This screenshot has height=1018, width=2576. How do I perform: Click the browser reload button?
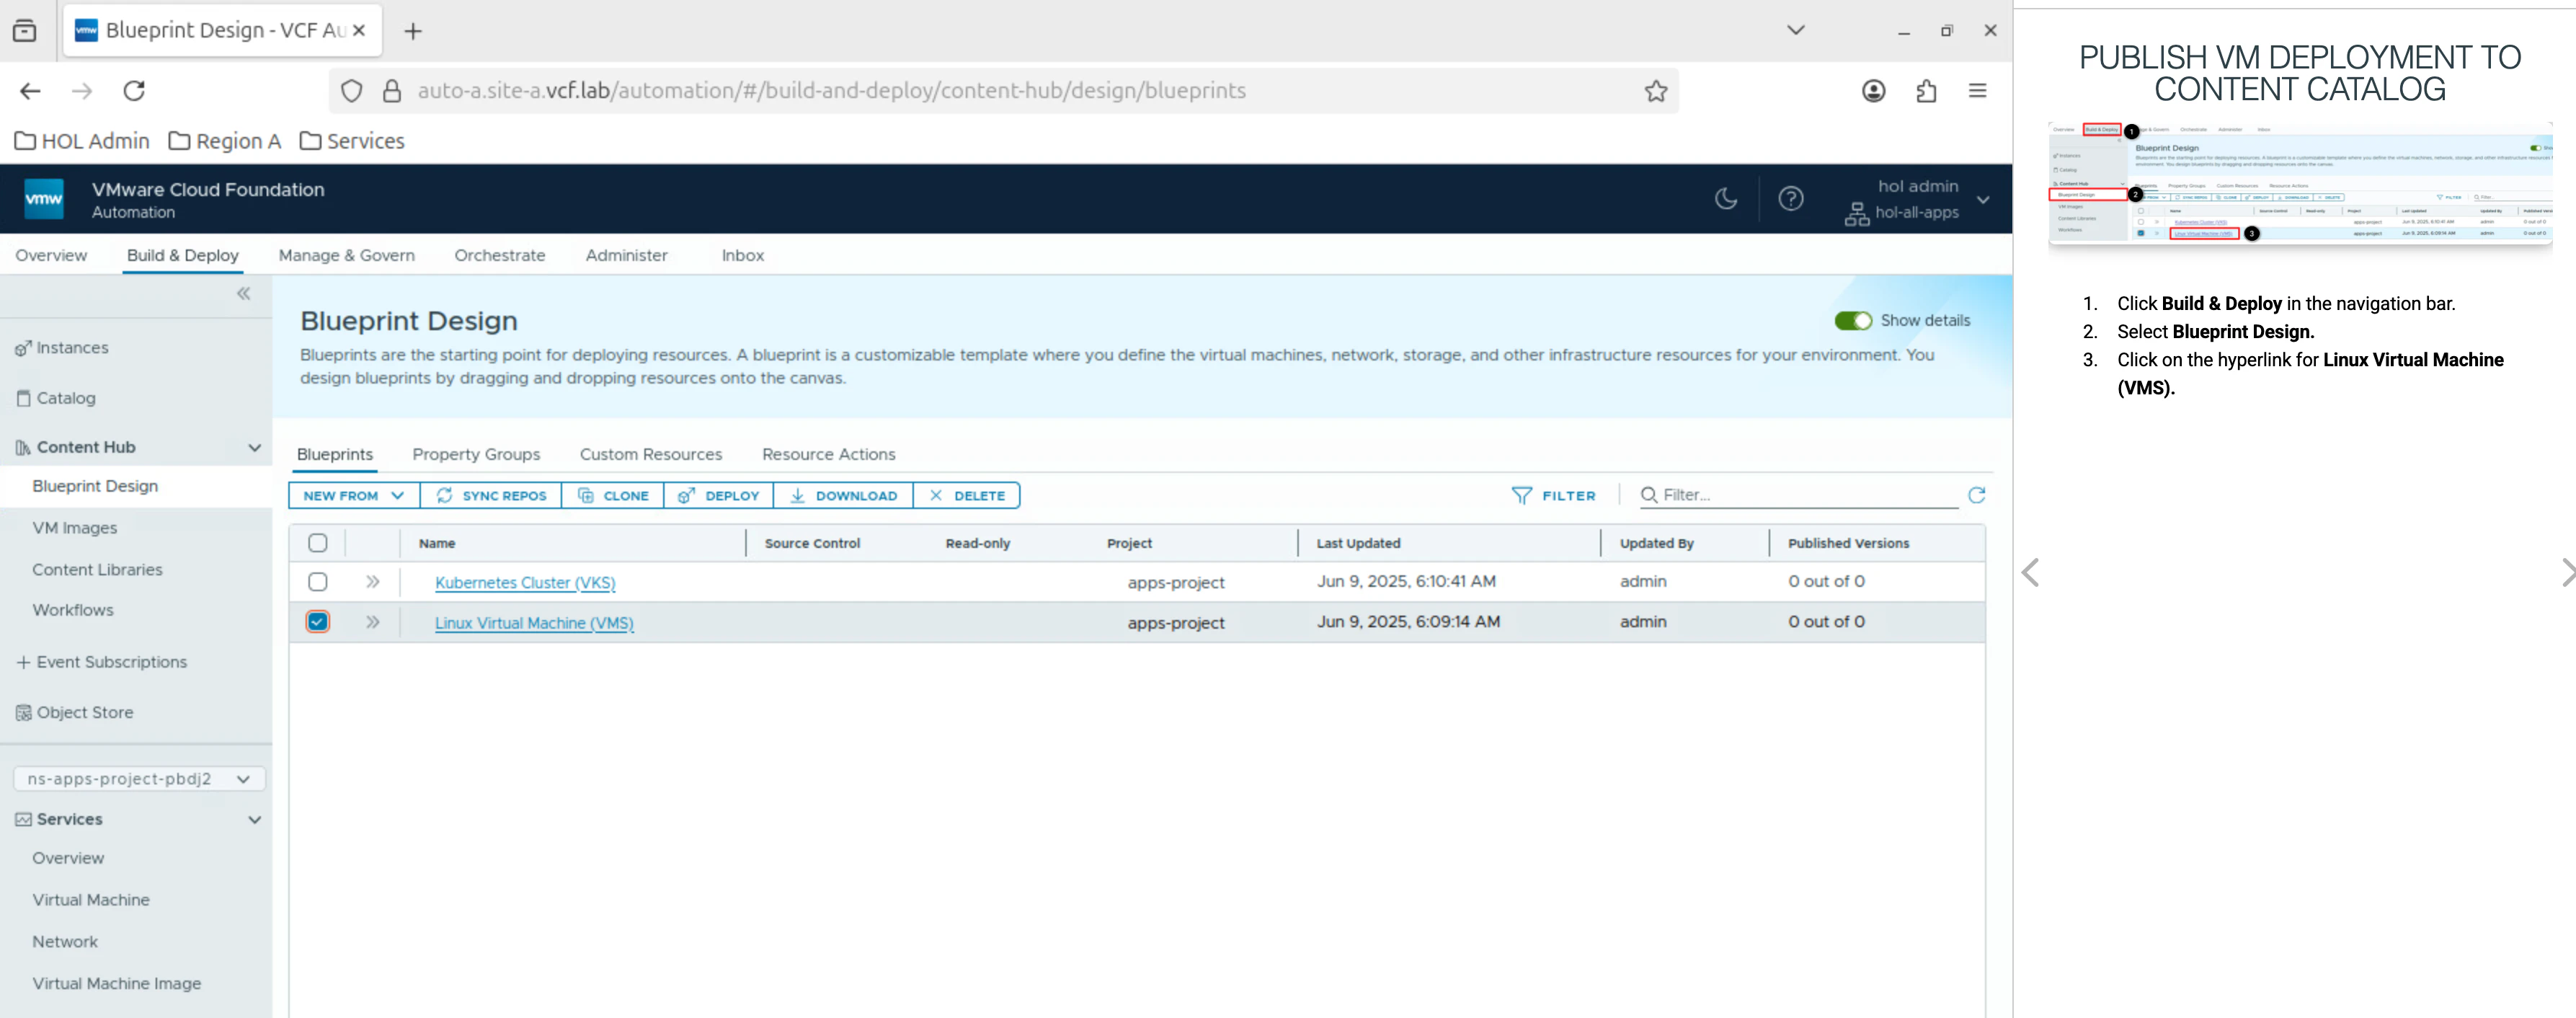click(x=134, y=91)
